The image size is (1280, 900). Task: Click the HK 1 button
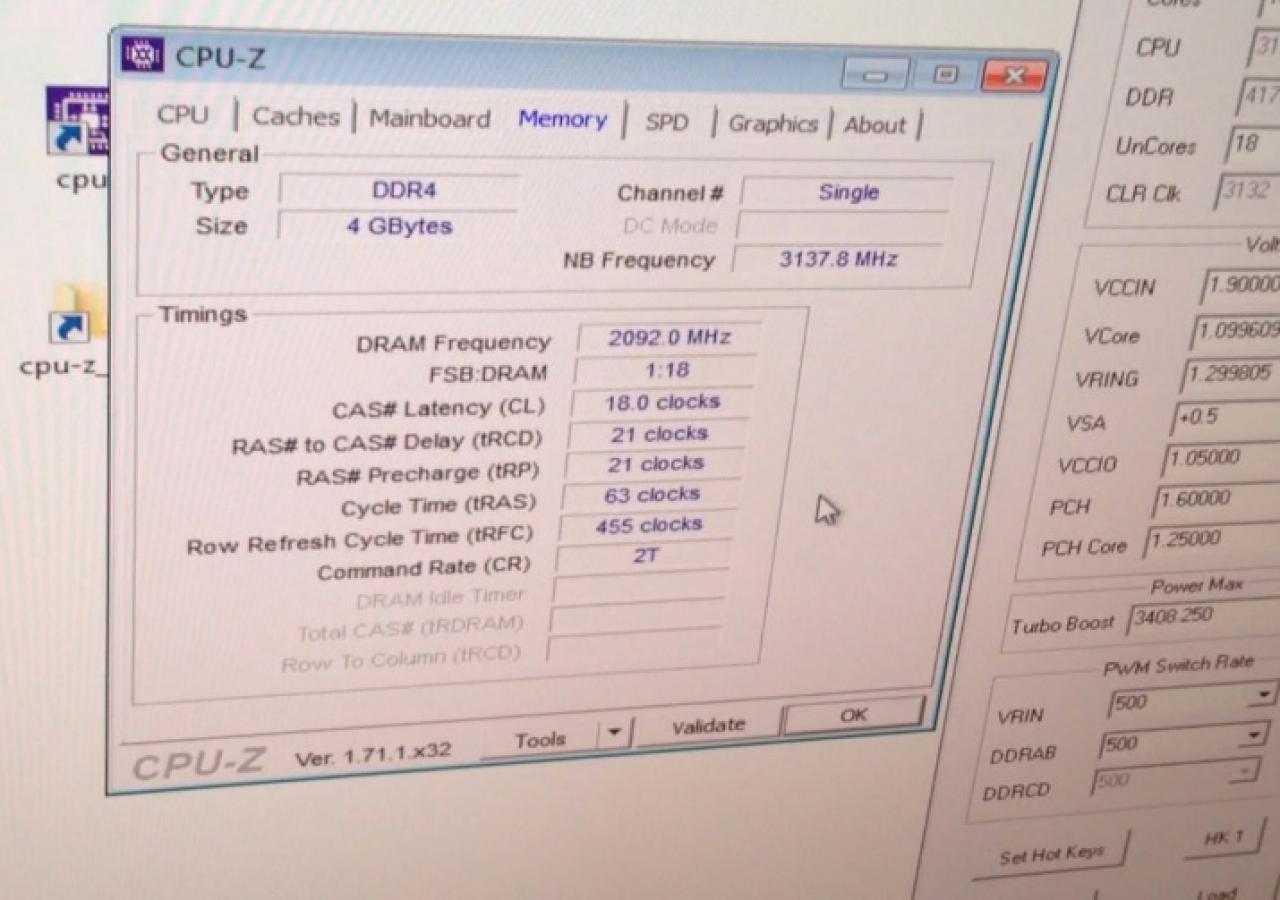pyautogui.click(x=1224, y=838)
